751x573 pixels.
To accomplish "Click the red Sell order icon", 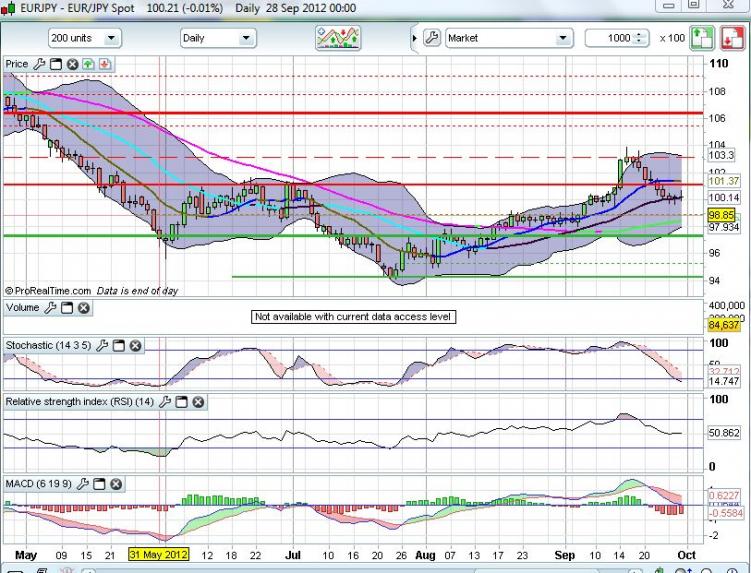I will pyautogui.click(x=733, y=38).
